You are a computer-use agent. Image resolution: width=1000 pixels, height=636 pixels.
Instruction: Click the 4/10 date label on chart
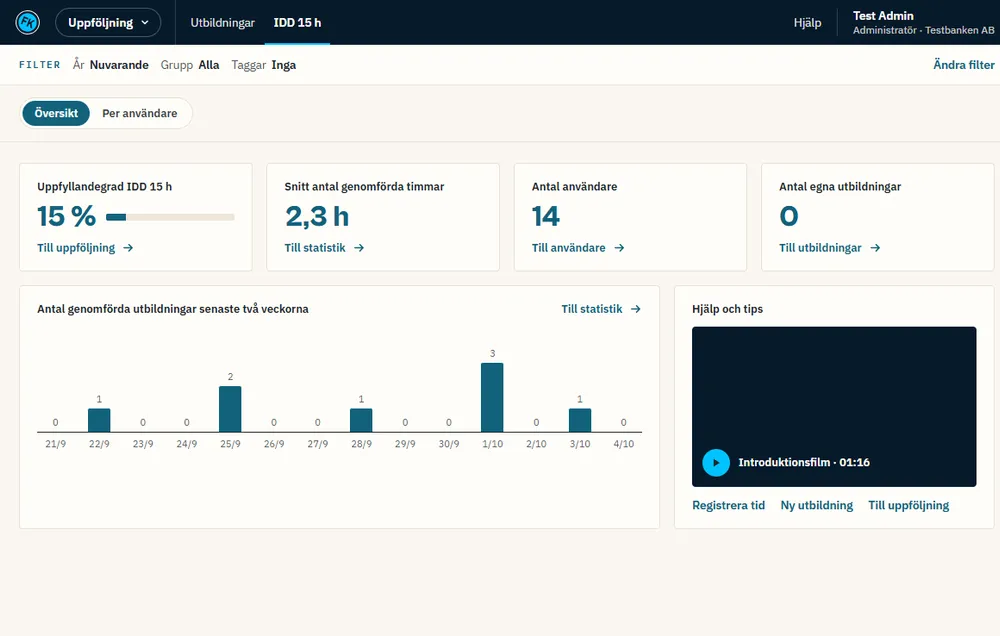623,444
